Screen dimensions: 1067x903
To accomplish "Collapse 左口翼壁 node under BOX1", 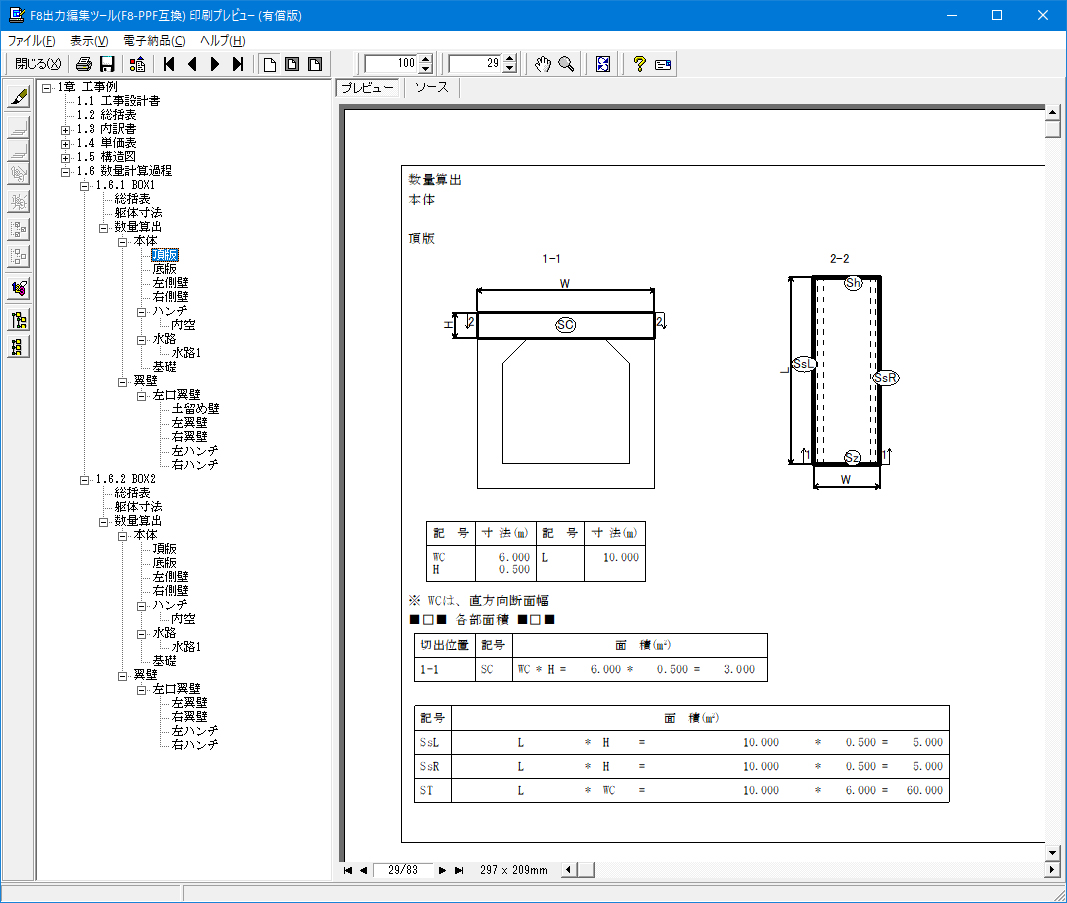I will coord(142,396).
